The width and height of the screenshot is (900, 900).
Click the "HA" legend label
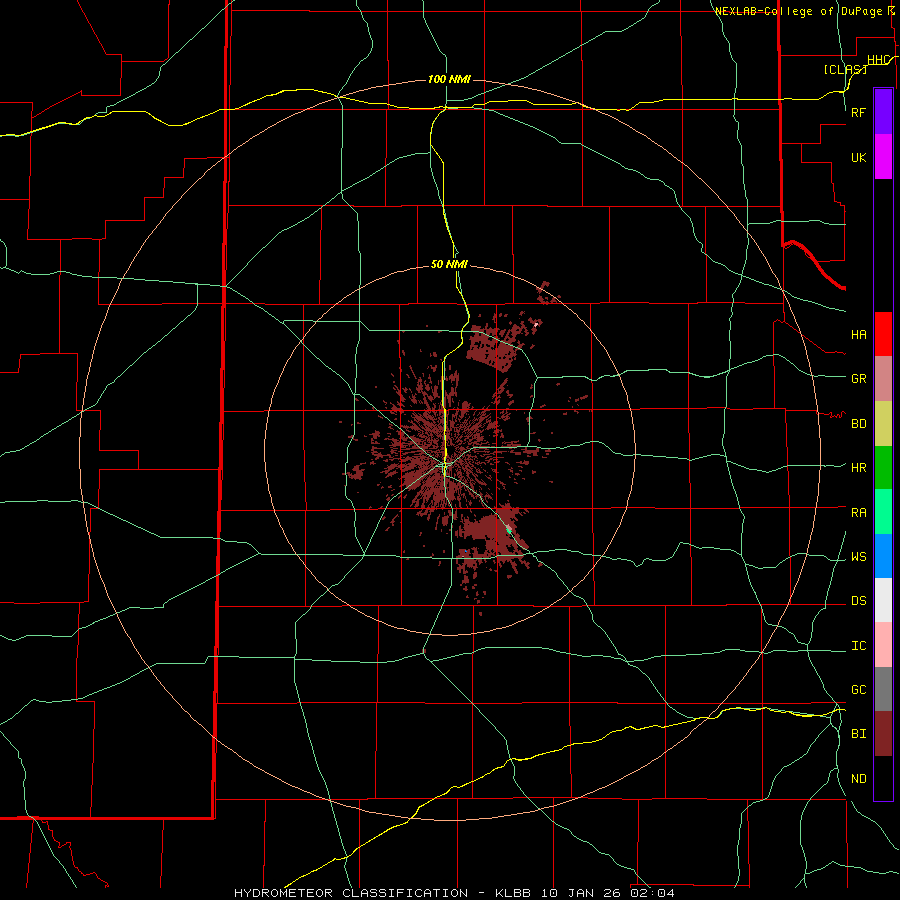pyautogui.click(x=858, y=335)
